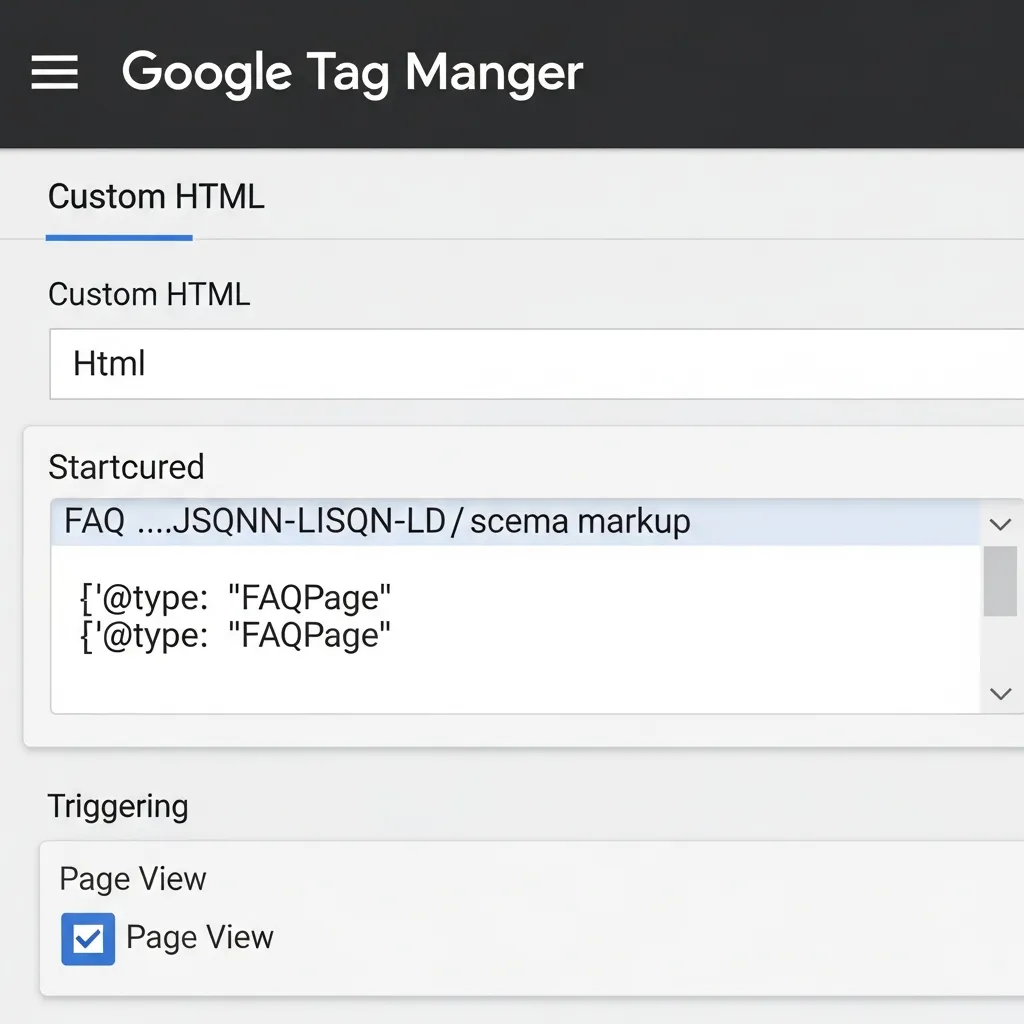Click the Triggering section heading
This screenshot has width=1024, height=1024.
click(117, 806)
